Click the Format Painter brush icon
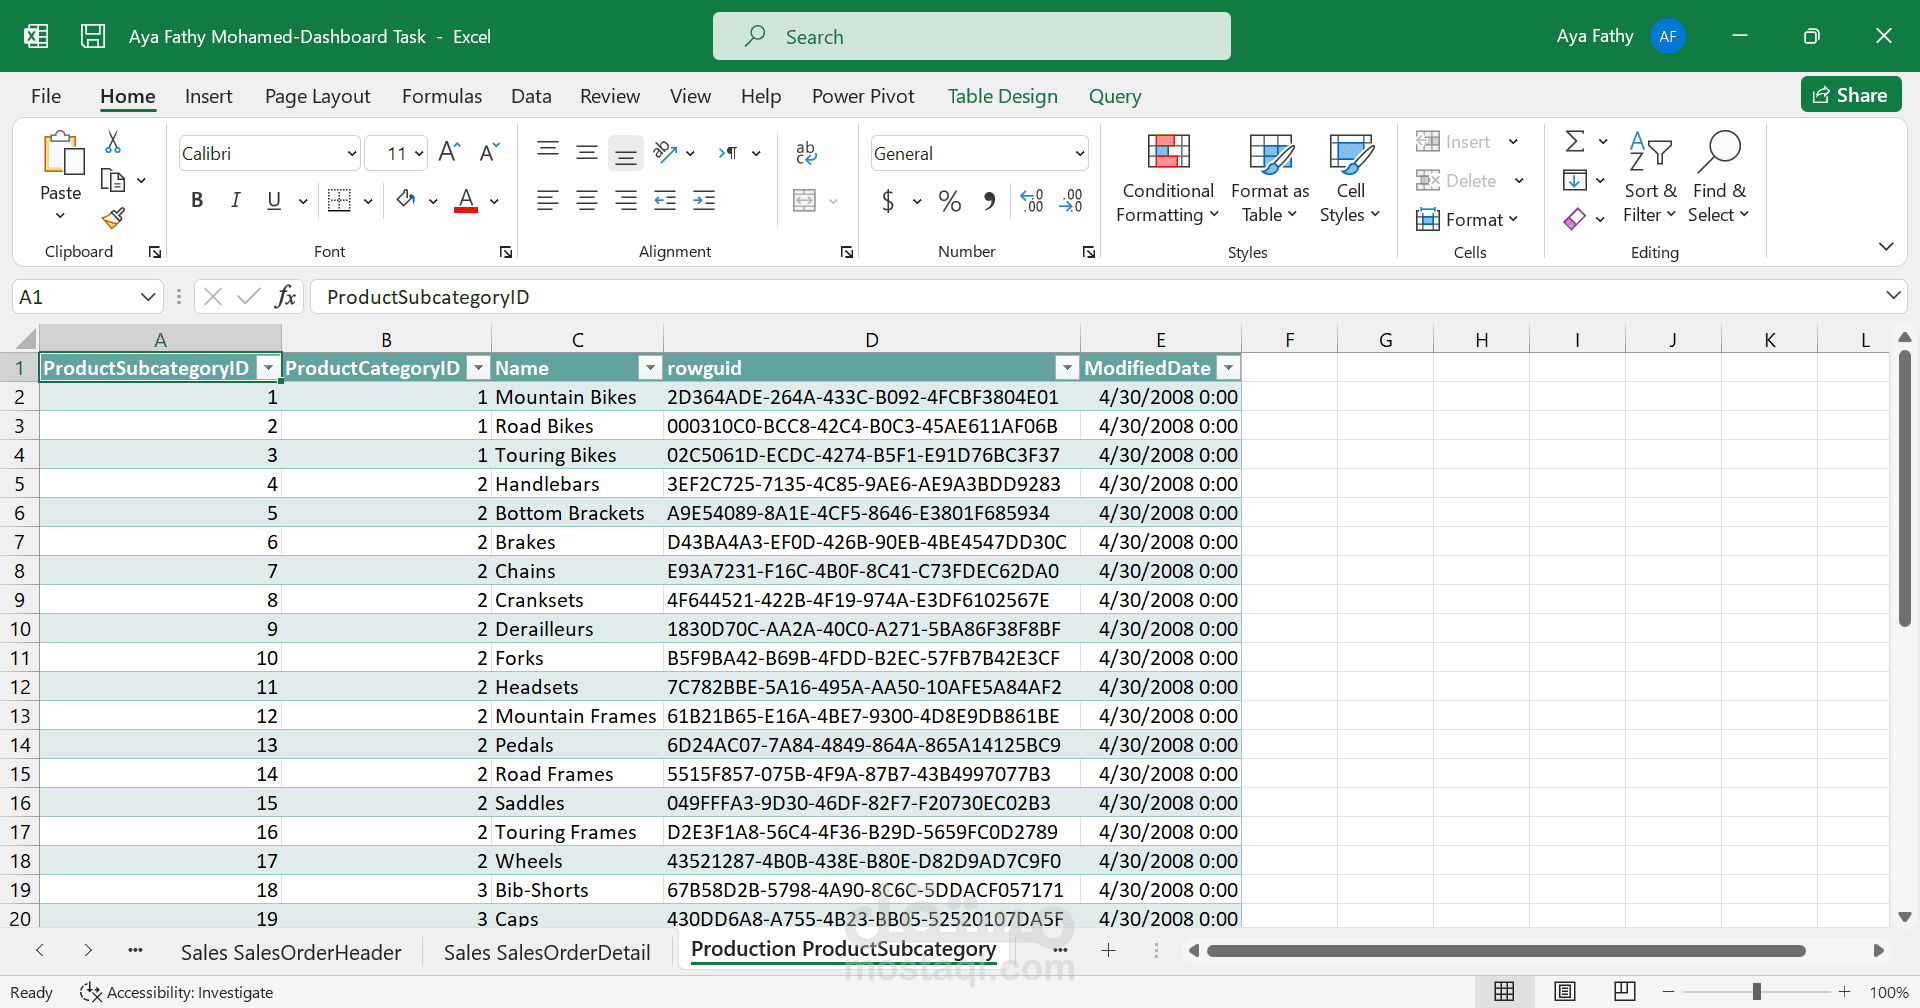This screenshot has width=1920, height=1008. (x=113, y=218)
